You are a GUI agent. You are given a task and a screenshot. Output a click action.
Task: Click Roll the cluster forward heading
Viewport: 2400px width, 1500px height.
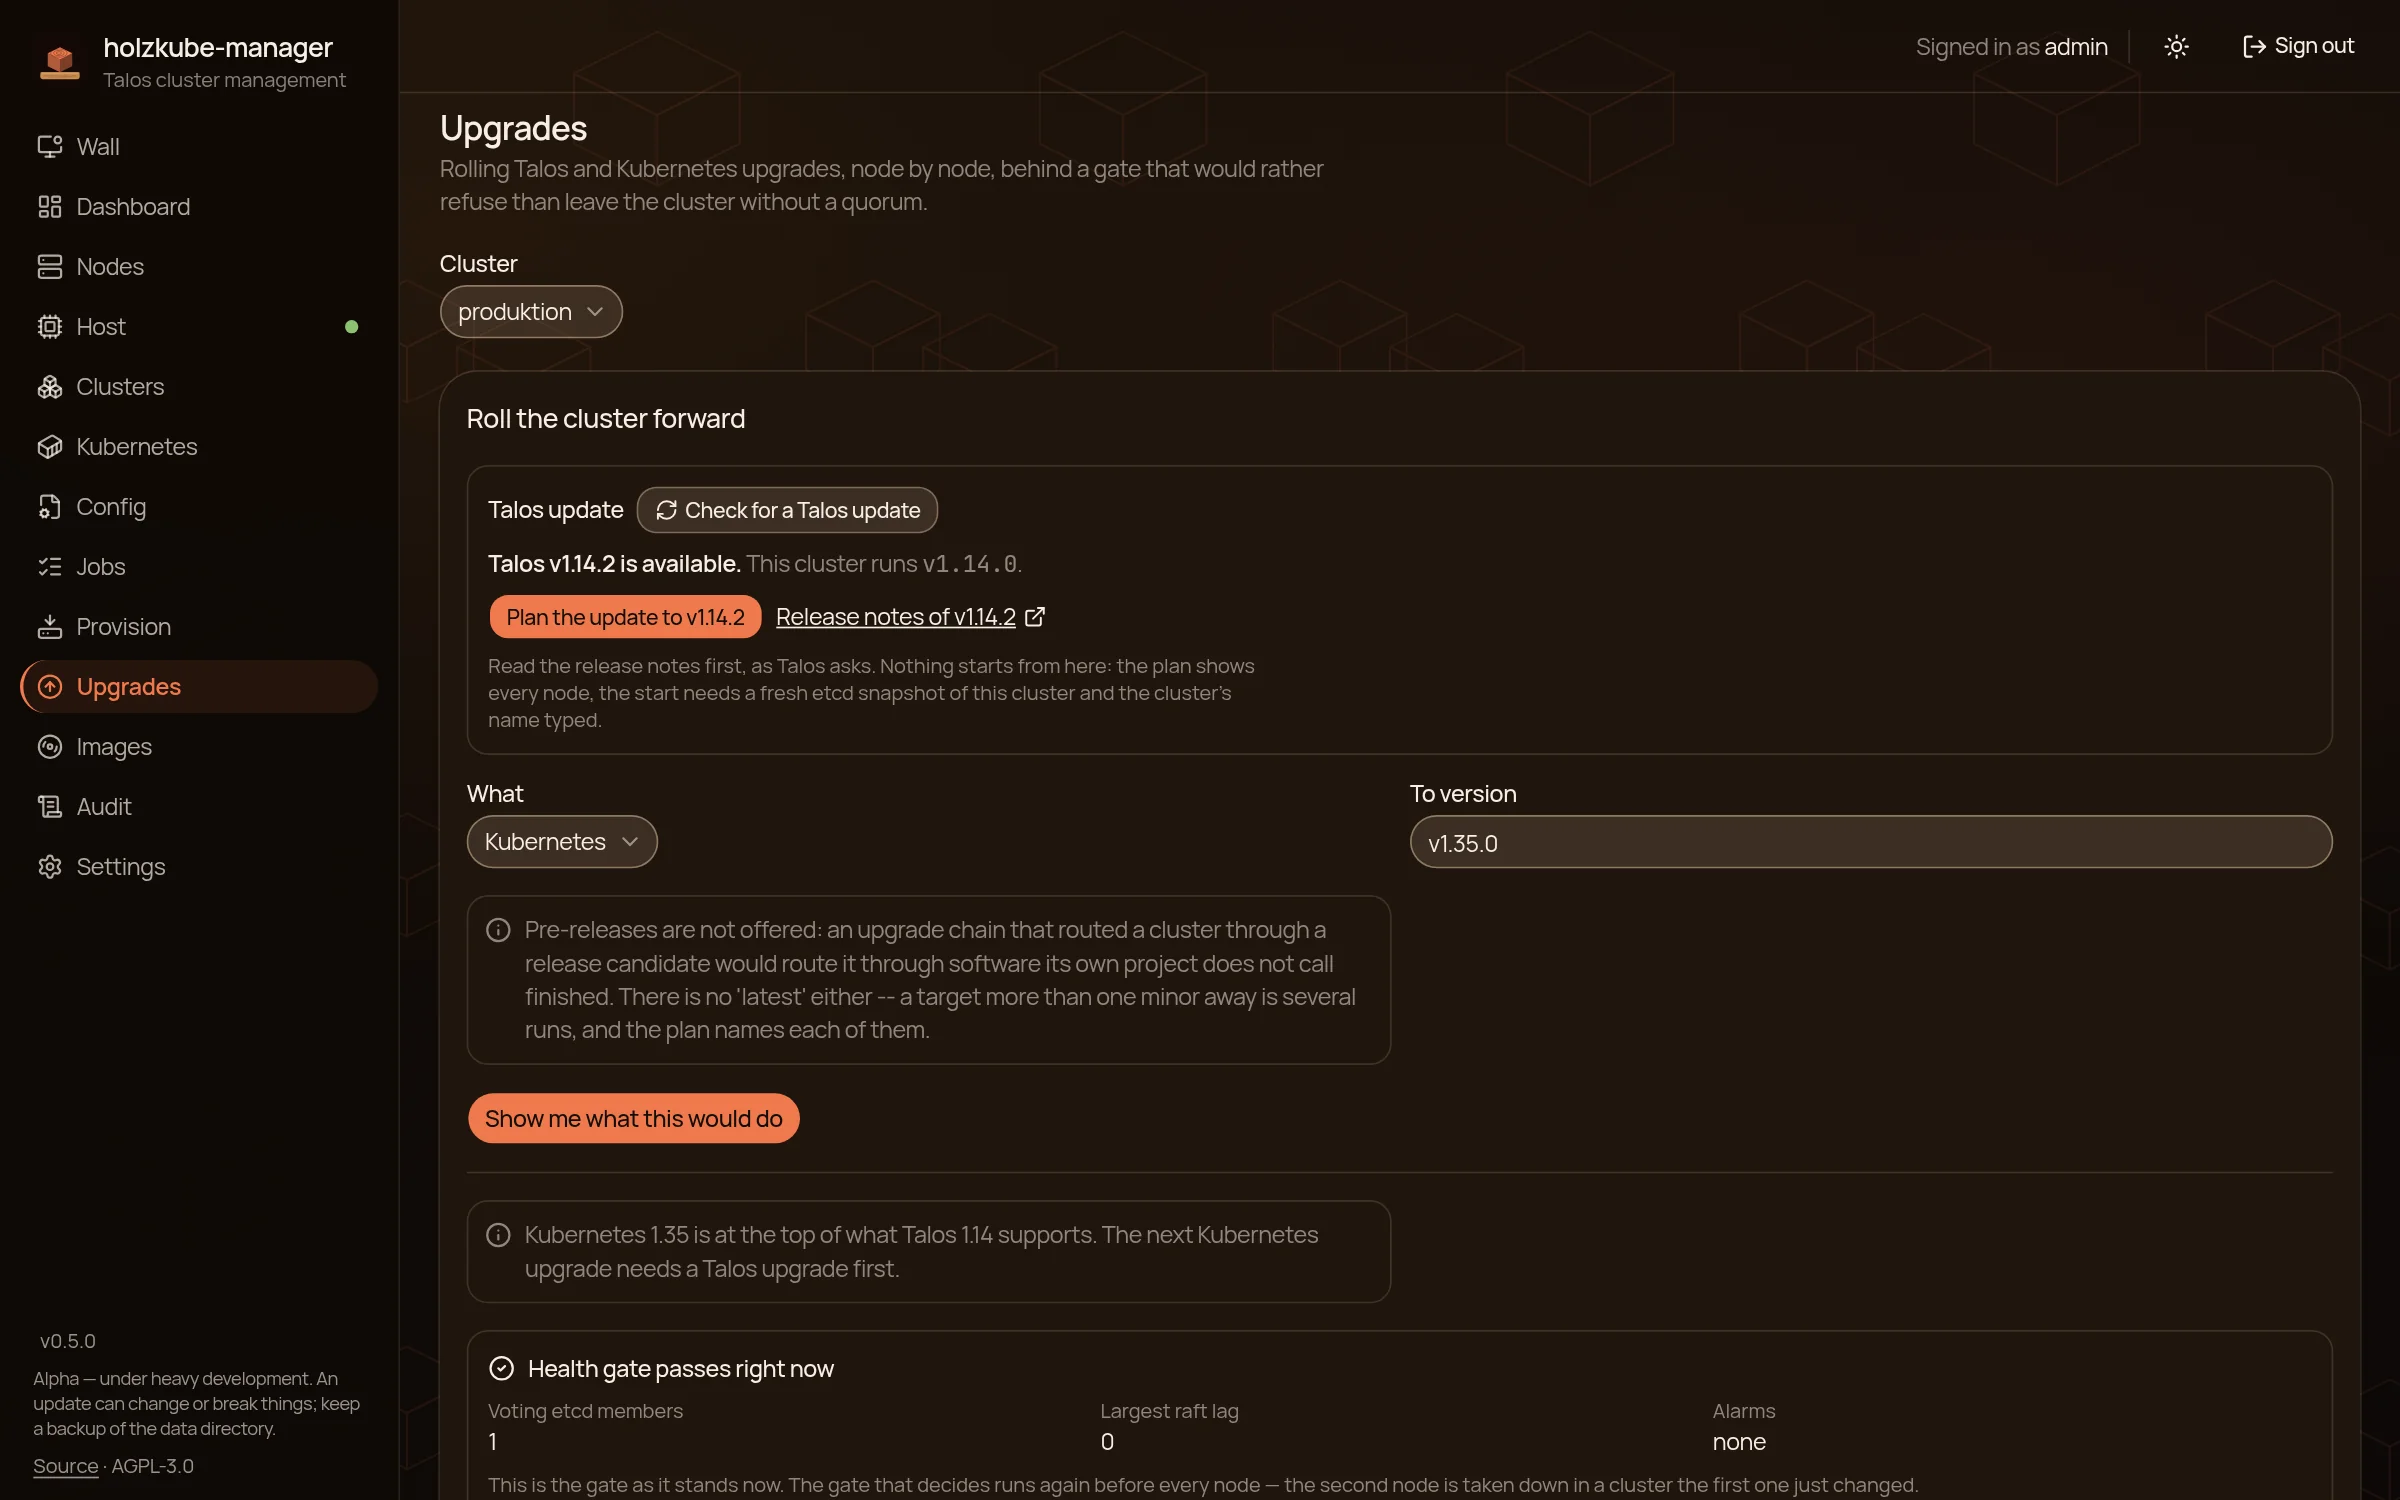605,419
